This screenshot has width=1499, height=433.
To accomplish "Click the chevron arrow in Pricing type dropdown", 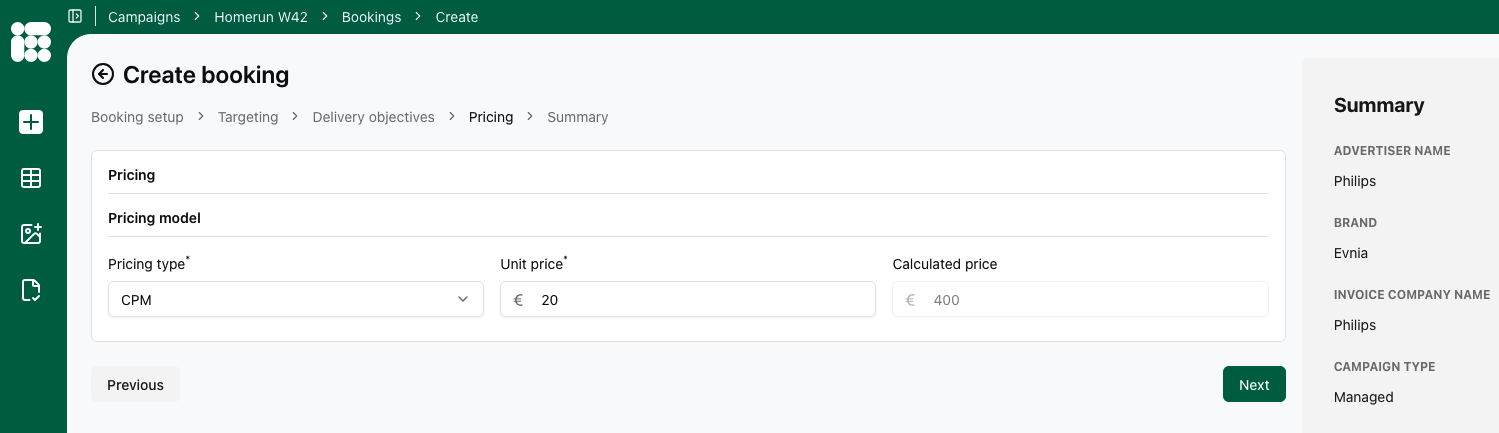I will pos(463,299).
